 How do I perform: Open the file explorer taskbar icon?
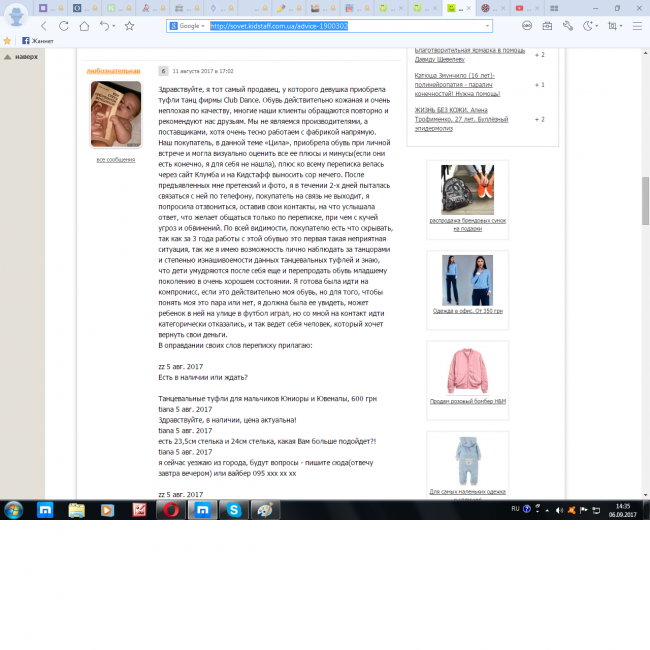[x=76, y=509]
